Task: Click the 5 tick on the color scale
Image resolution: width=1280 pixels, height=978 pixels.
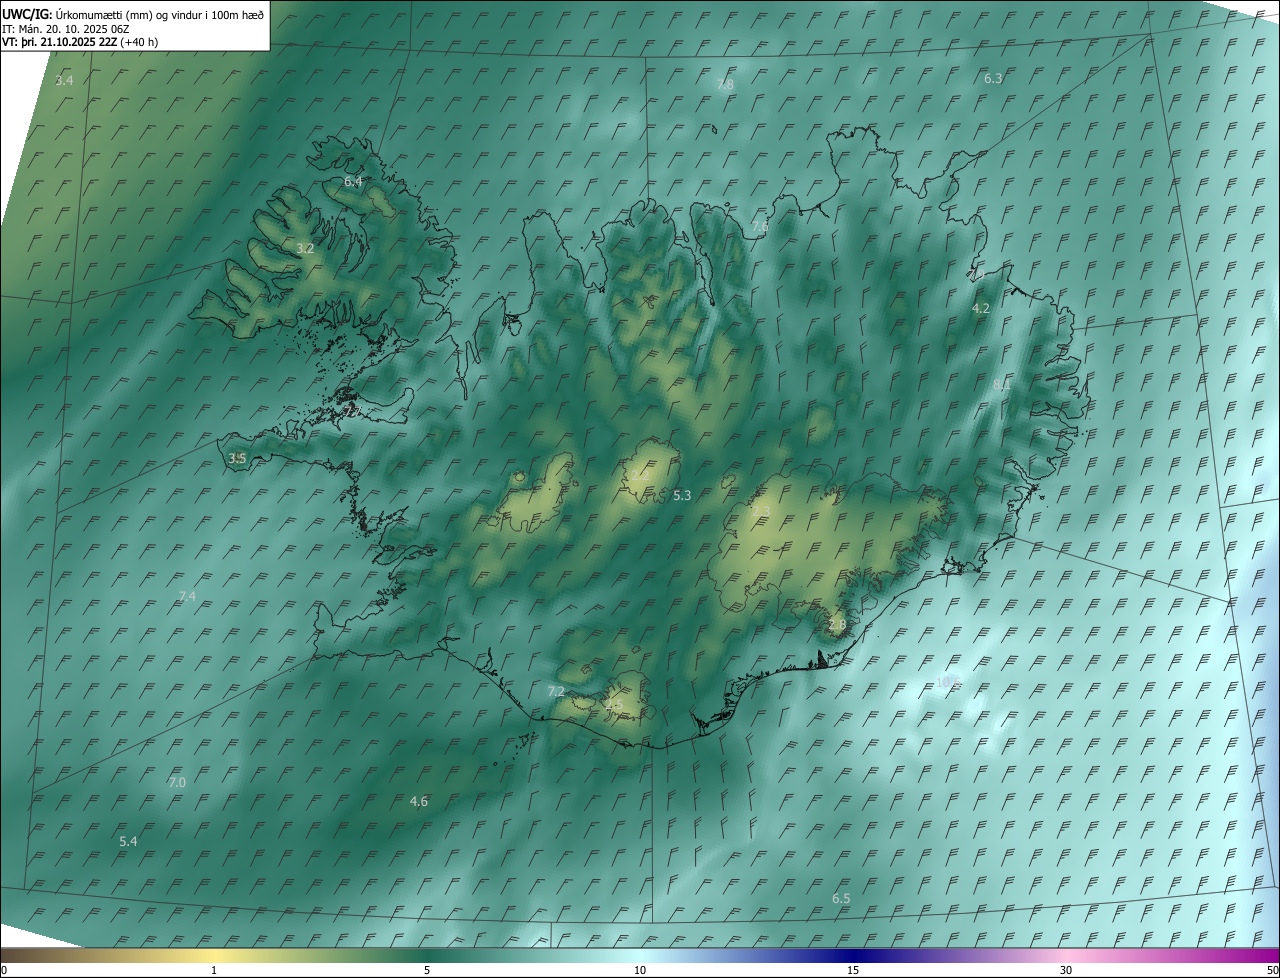Action: (x=427, y=970)
